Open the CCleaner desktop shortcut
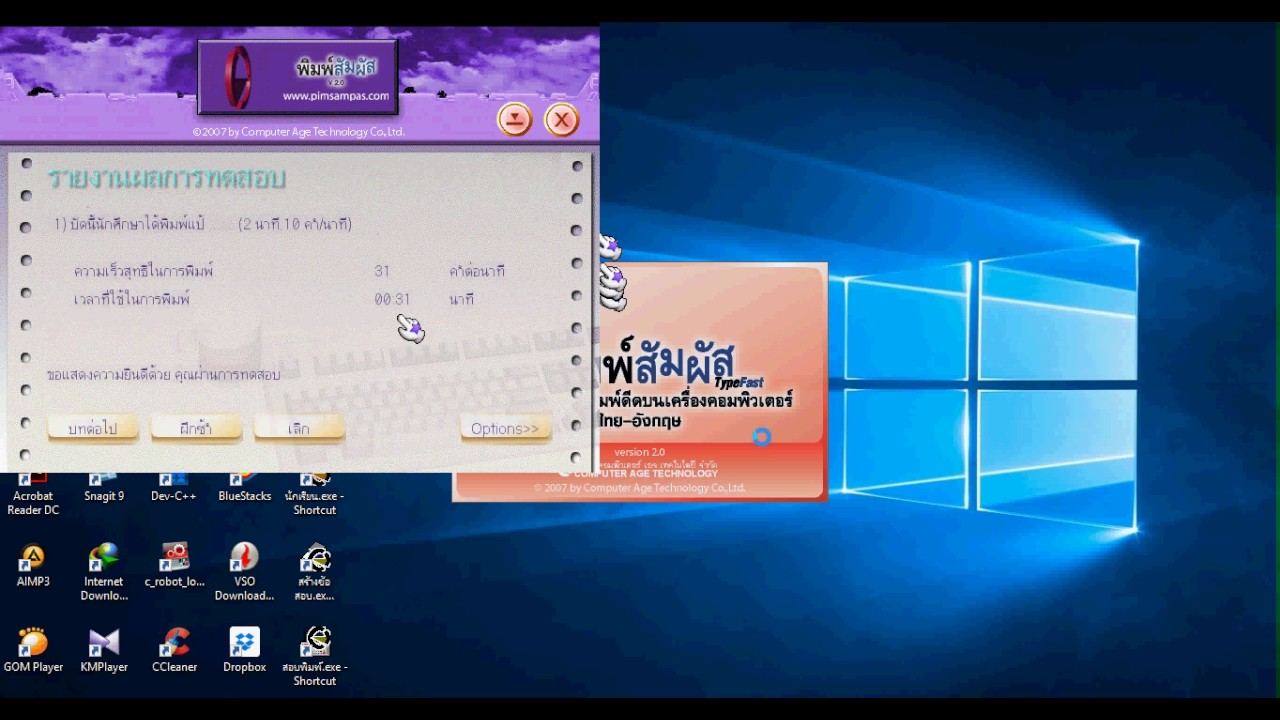1280x720 pixels. (174, 650)
